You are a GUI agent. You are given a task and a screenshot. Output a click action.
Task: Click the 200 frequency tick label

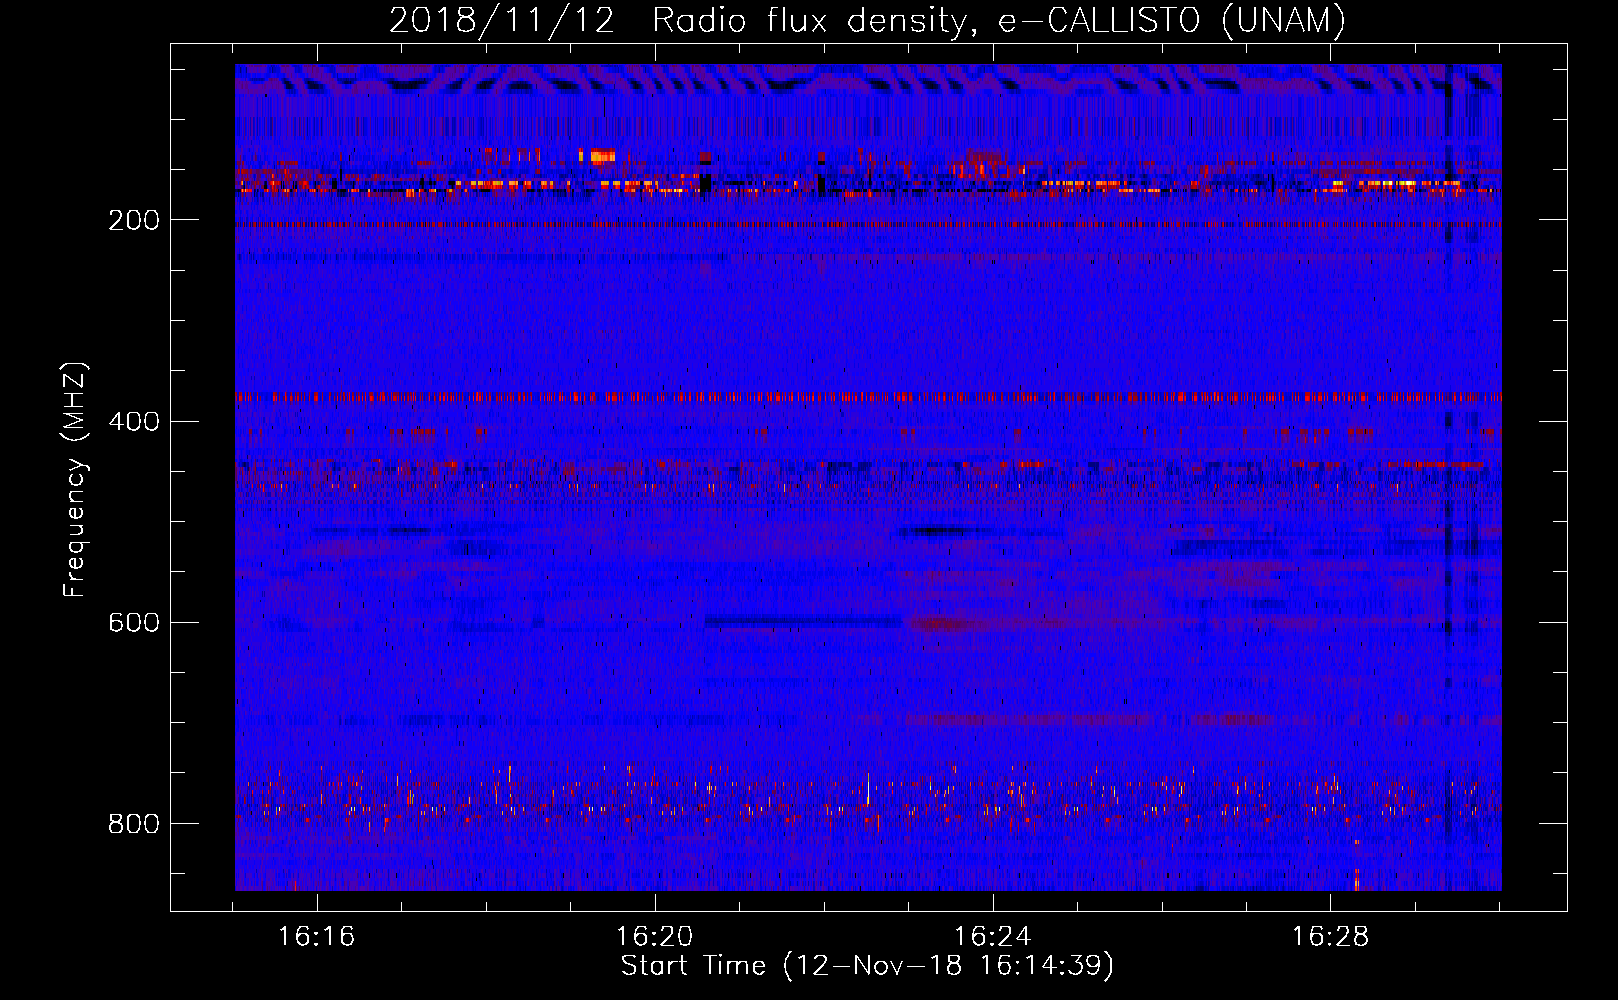point(134,220)
